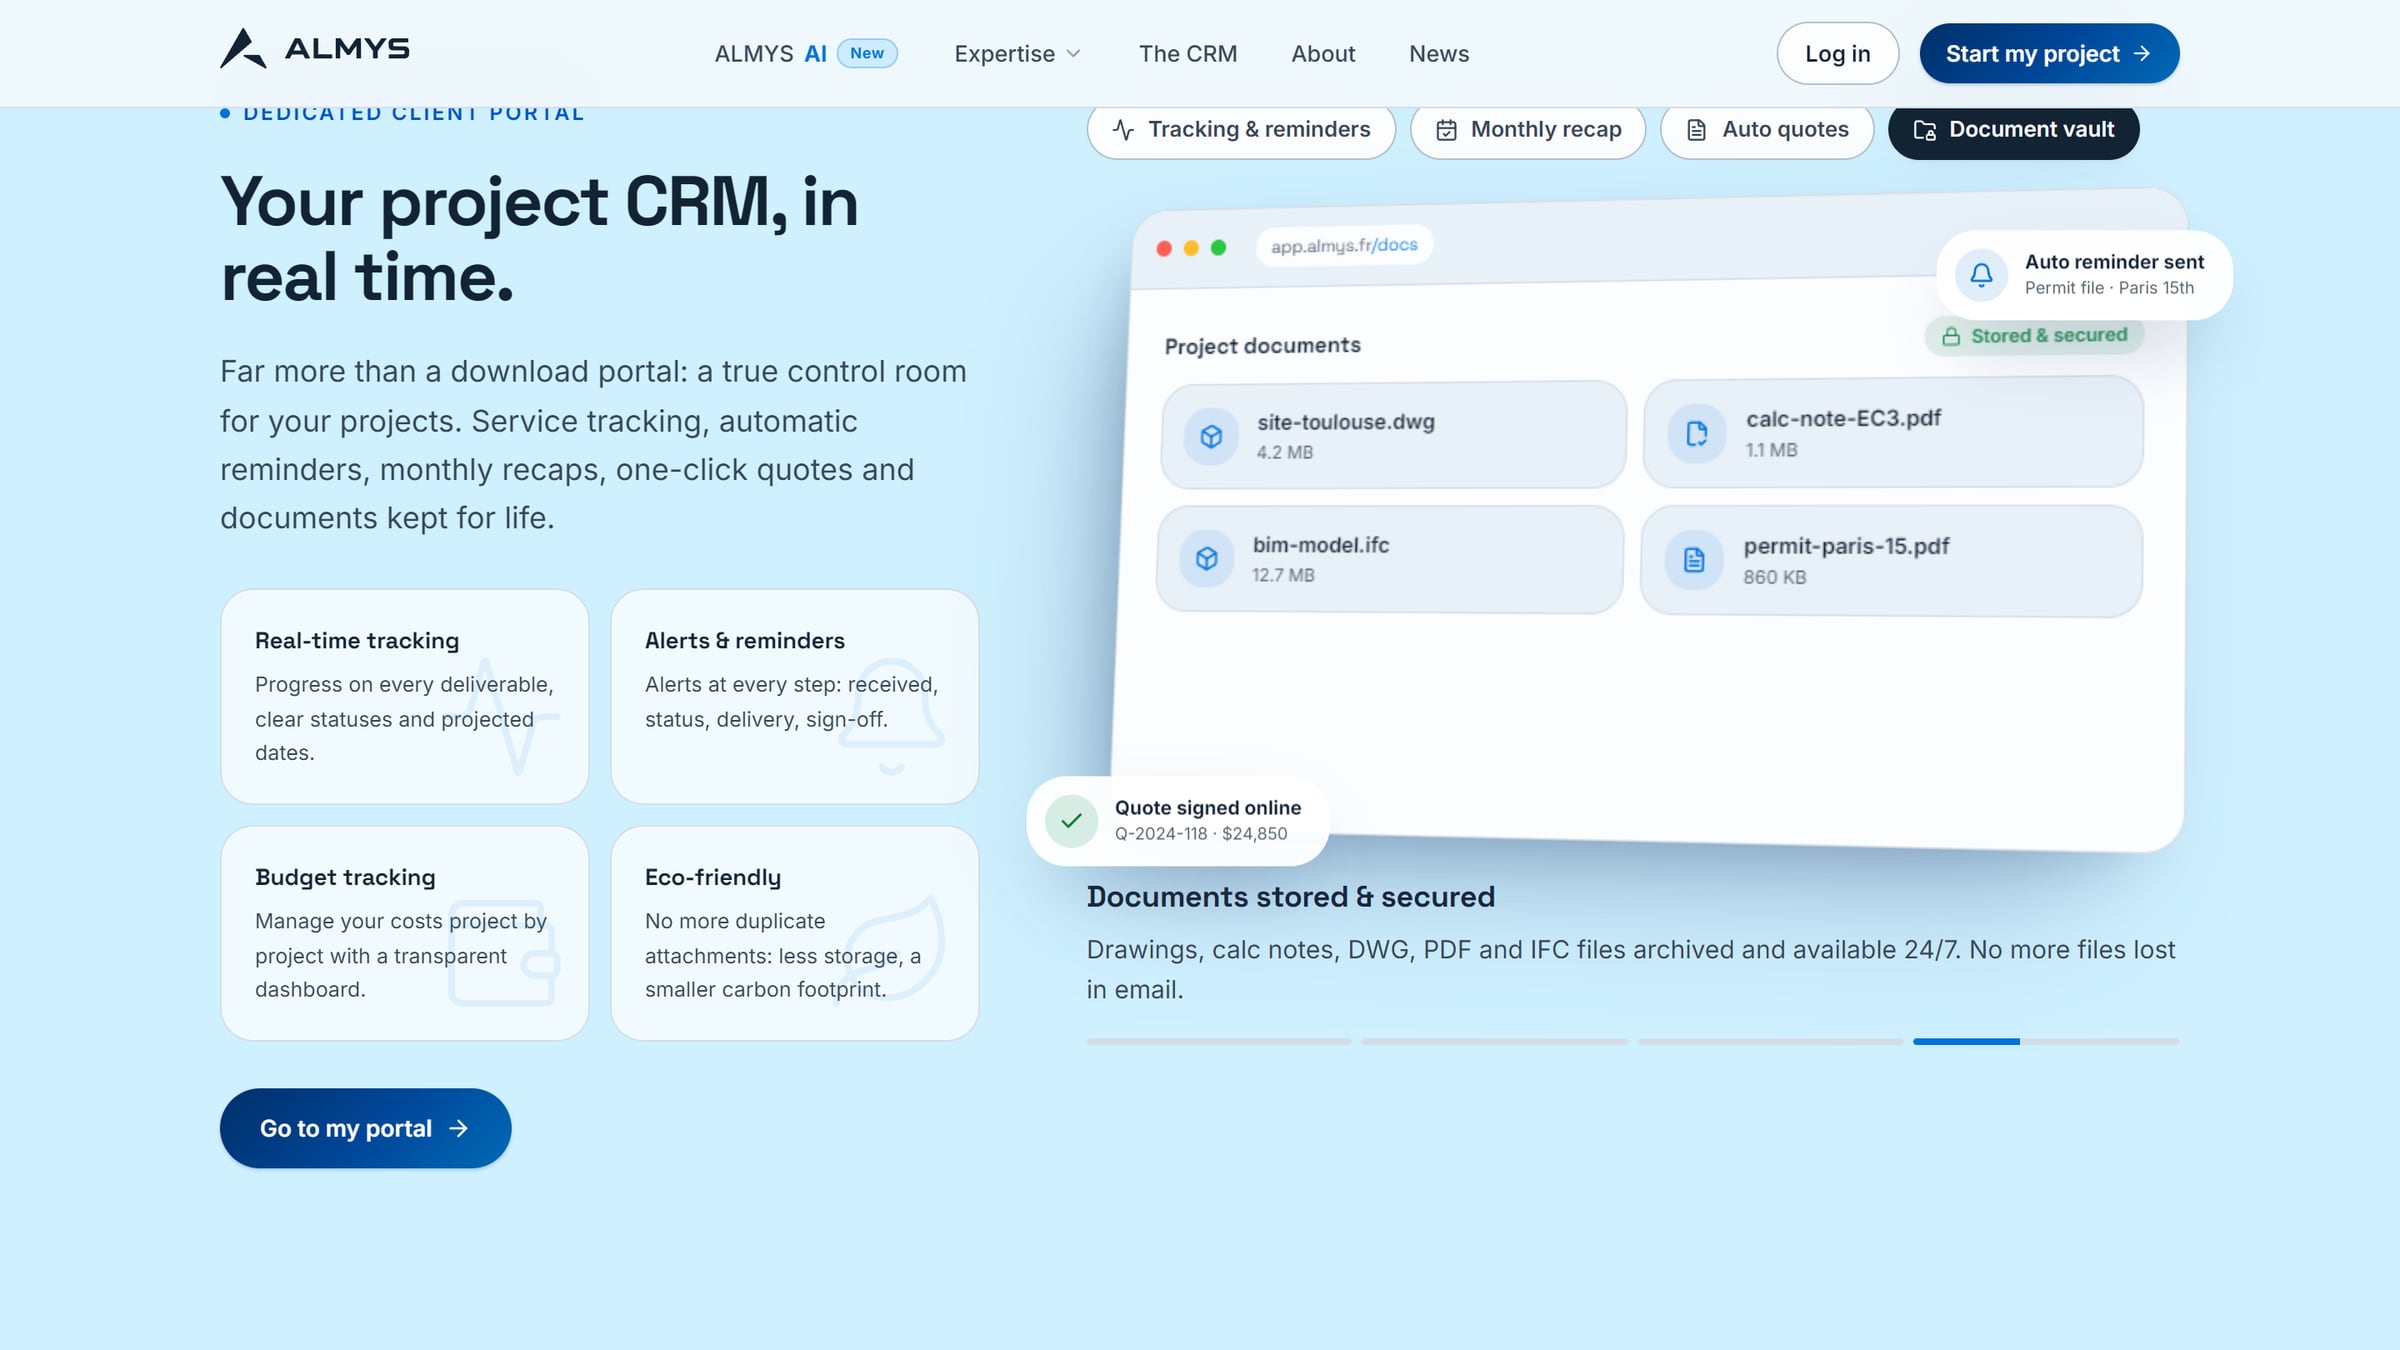
Task: Click the app.almys.fr/docs address field
Action: click(1344, 246)
